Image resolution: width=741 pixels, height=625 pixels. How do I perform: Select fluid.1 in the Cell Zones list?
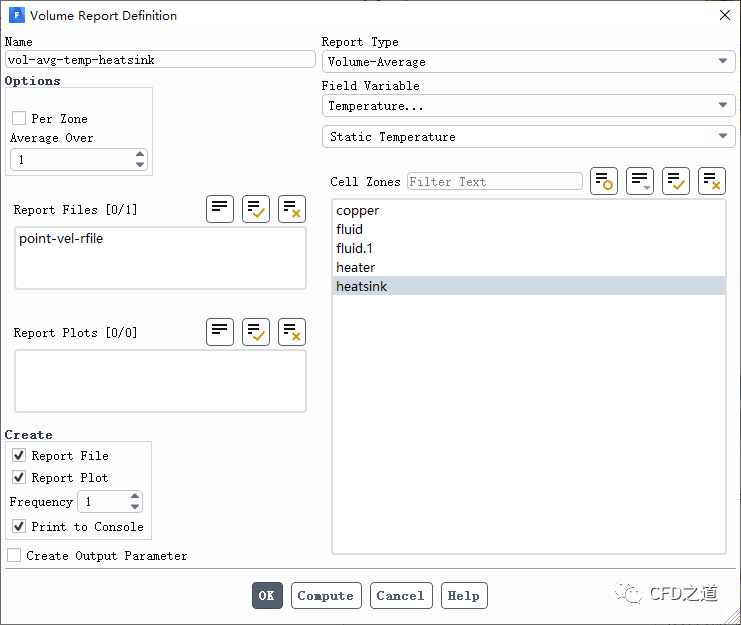tap(355, 248)
